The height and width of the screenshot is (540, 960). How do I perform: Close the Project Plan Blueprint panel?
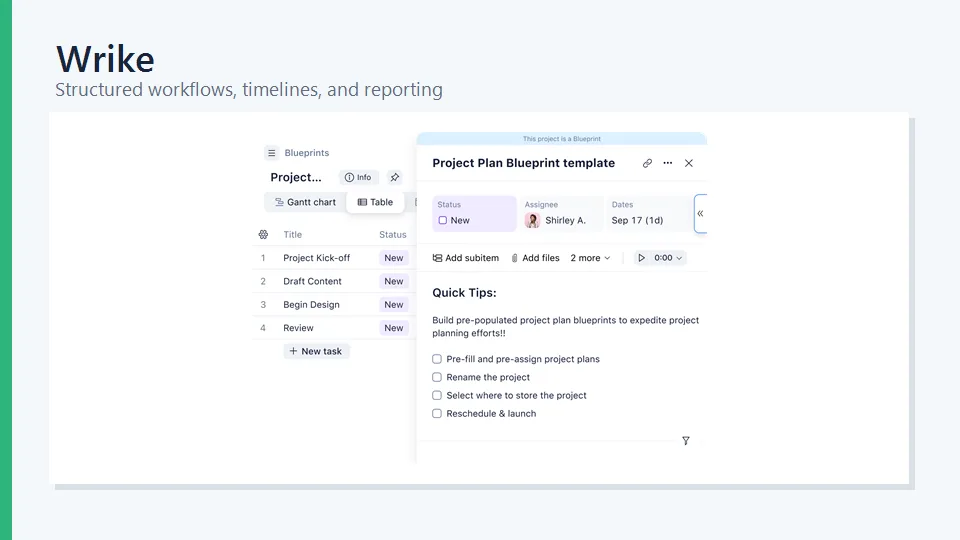689,163
